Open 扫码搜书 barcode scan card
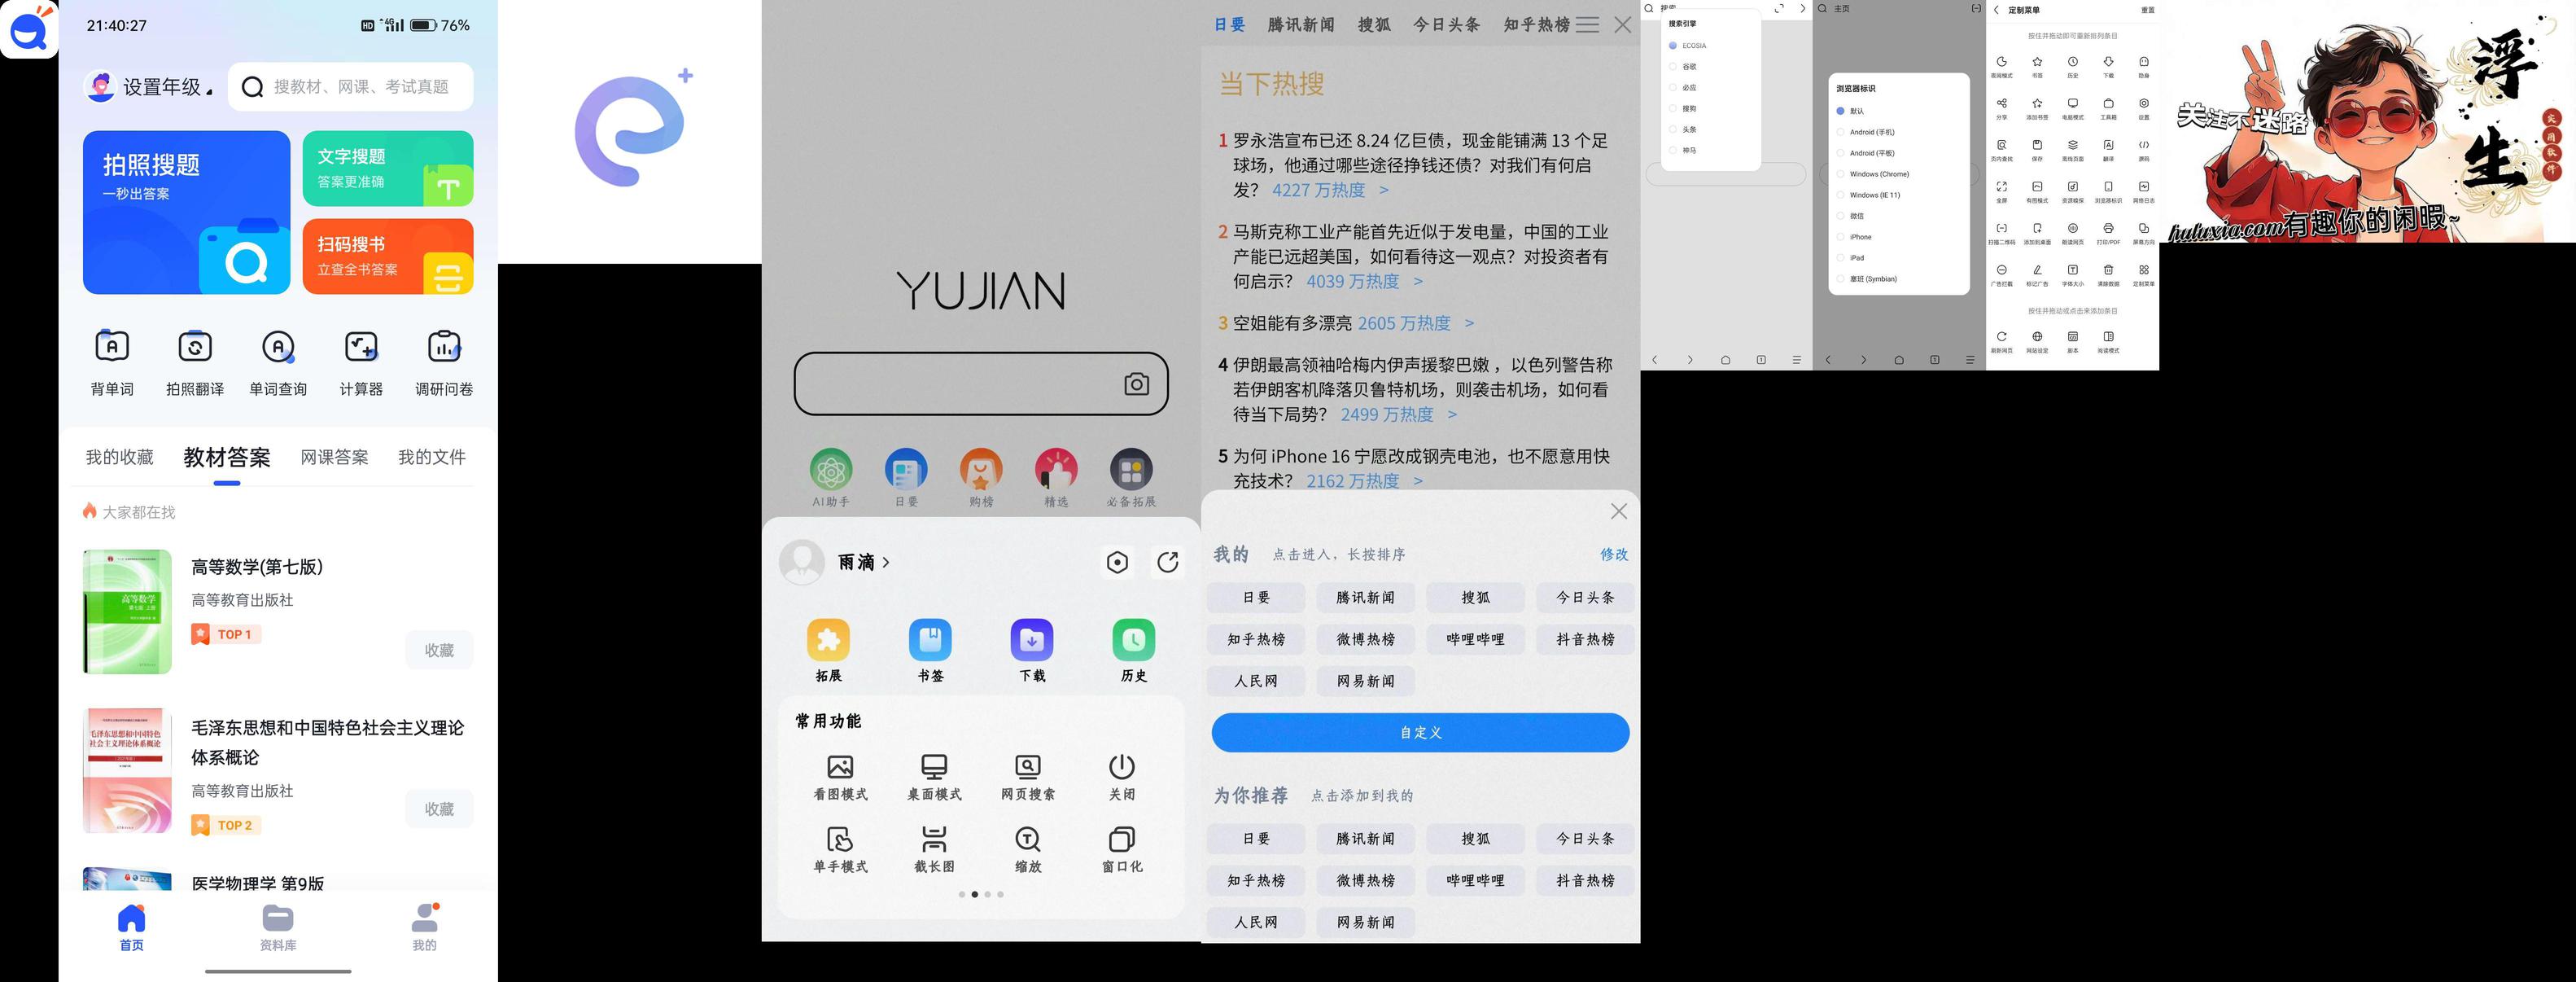2576x982 pixels. coord(388,256)
